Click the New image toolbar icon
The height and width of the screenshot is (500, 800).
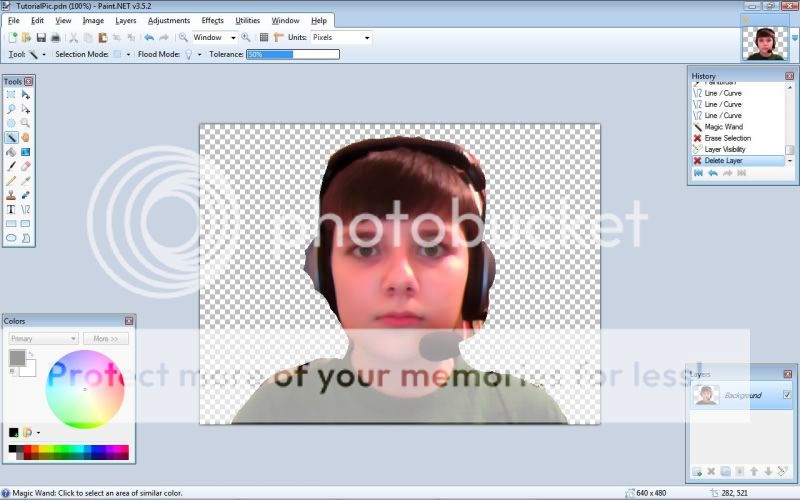tap(12, 37)
